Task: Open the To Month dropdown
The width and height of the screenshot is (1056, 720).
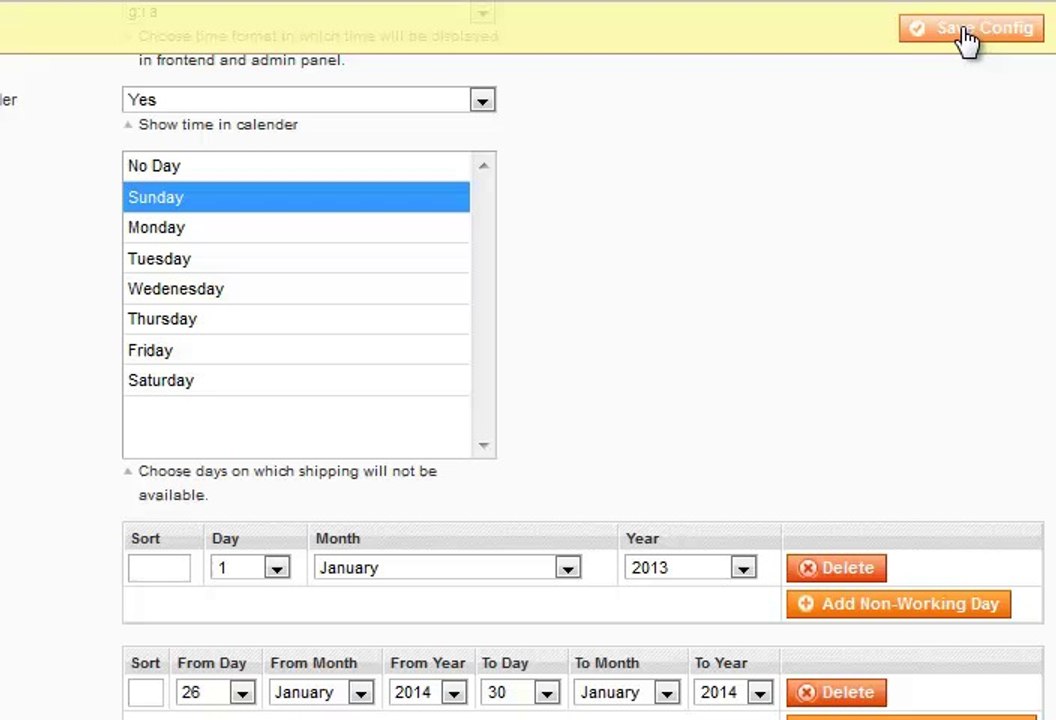Action: tap(627, 692)
